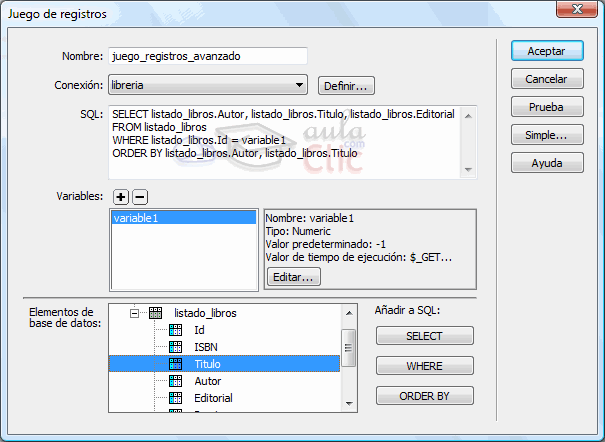
Task: Click the minus icon to remove variable
Action: tap(140, 197)
